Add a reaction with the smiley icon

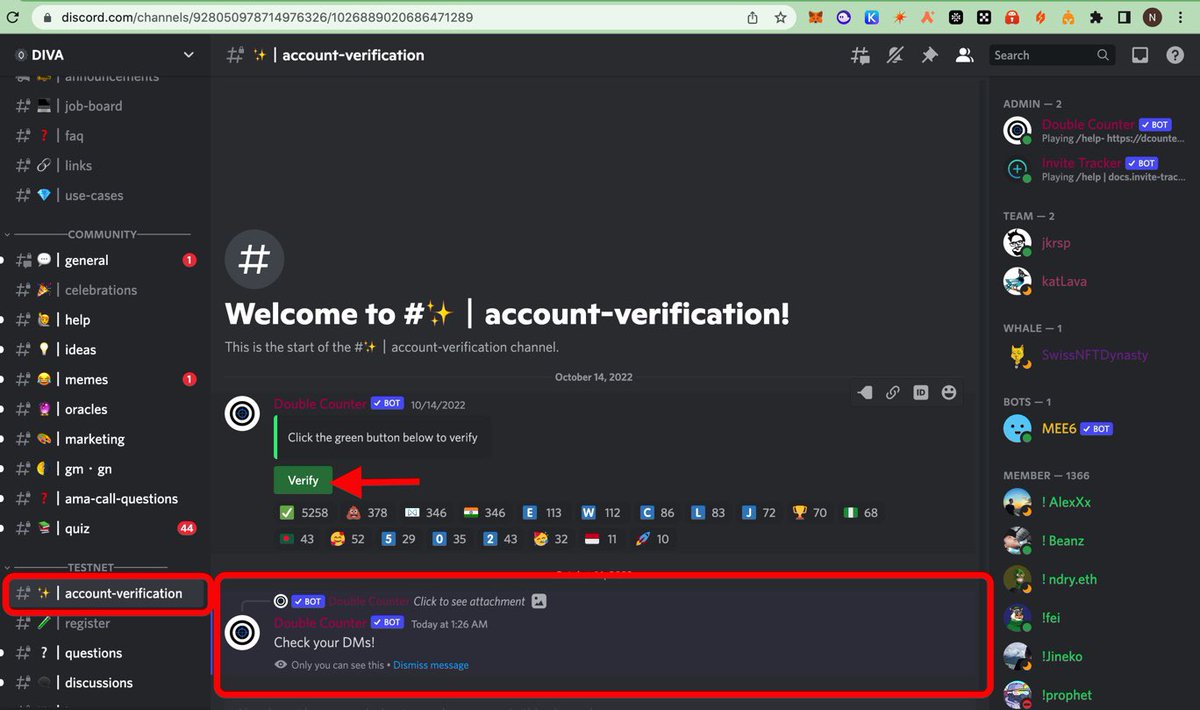pyautogui.click(x=949, y=393)
